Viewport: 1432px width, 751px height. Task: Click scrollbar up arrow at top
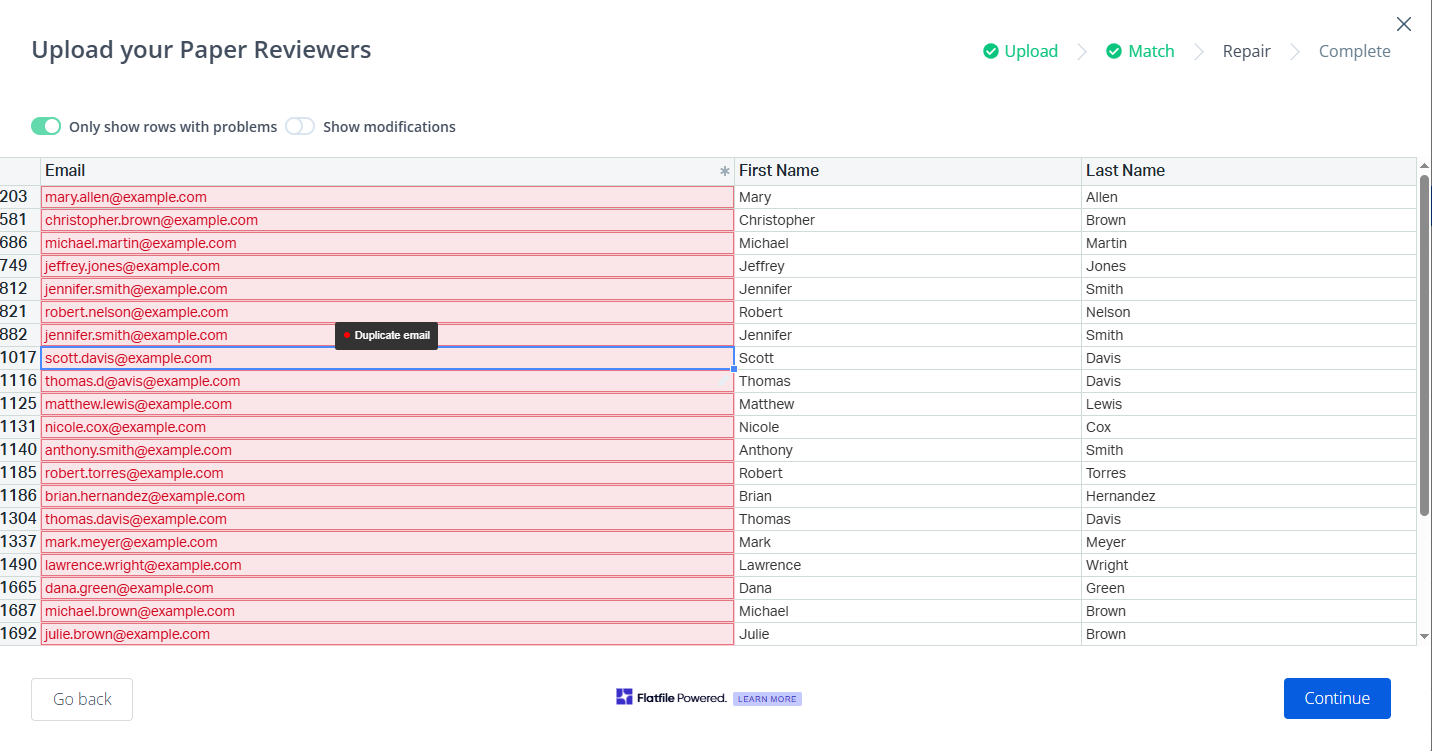click(1424, 166)
